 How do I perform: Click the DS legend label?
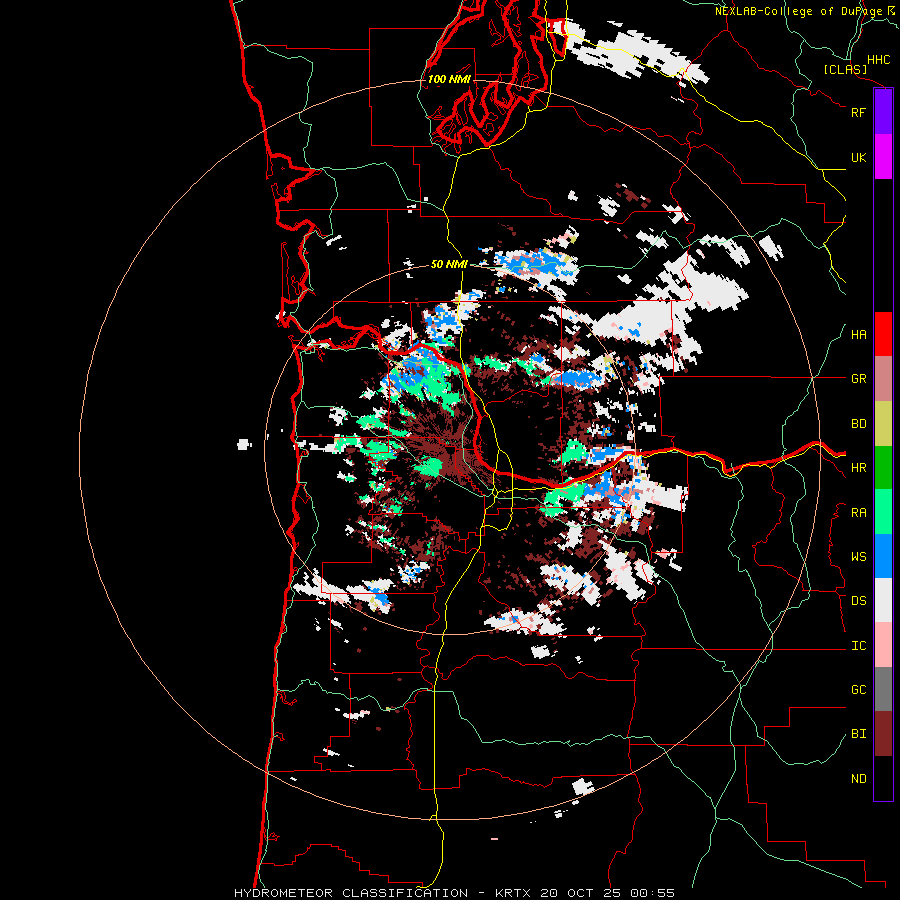(858, 601)
